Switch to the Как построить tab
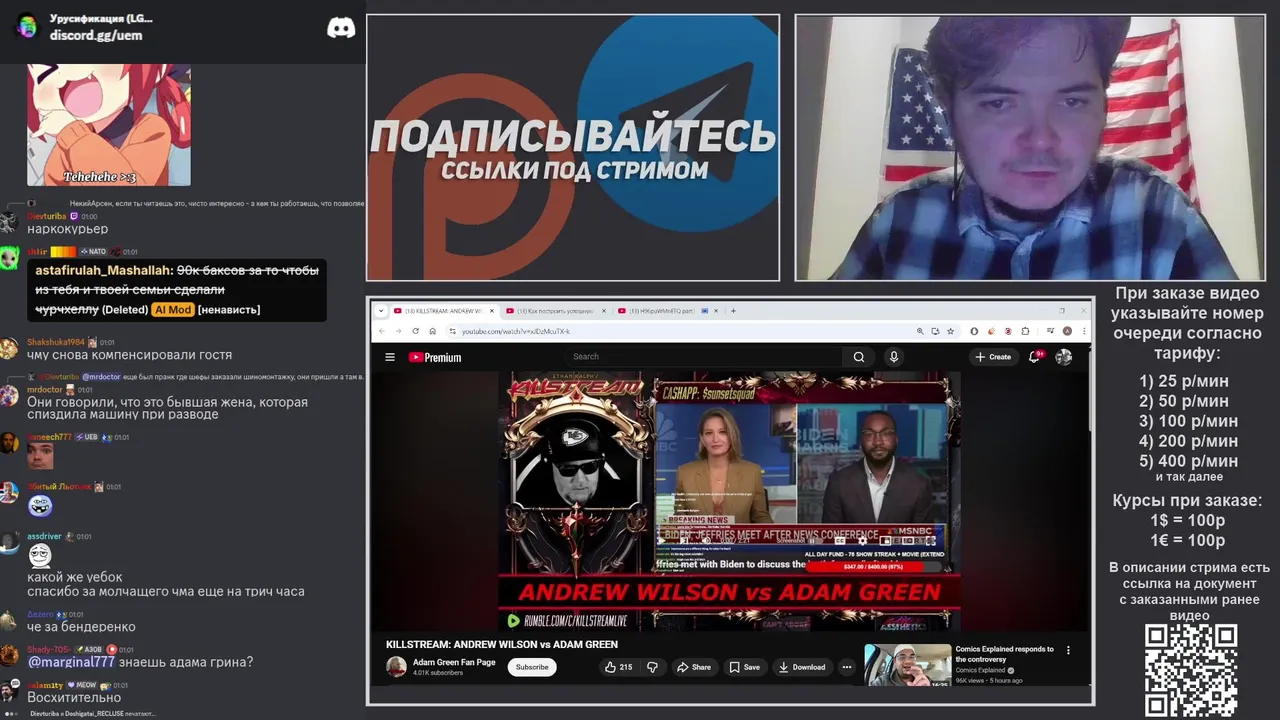This screenshot has height=720, width=1280. [x=555, y=311]
